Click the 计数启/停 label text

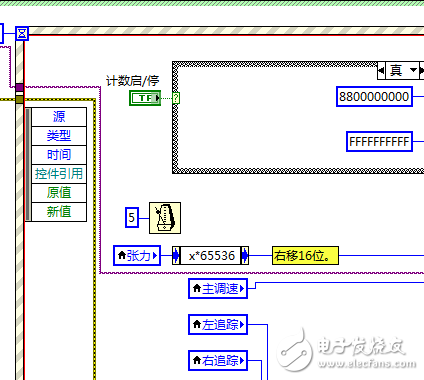tap(133, 81)
